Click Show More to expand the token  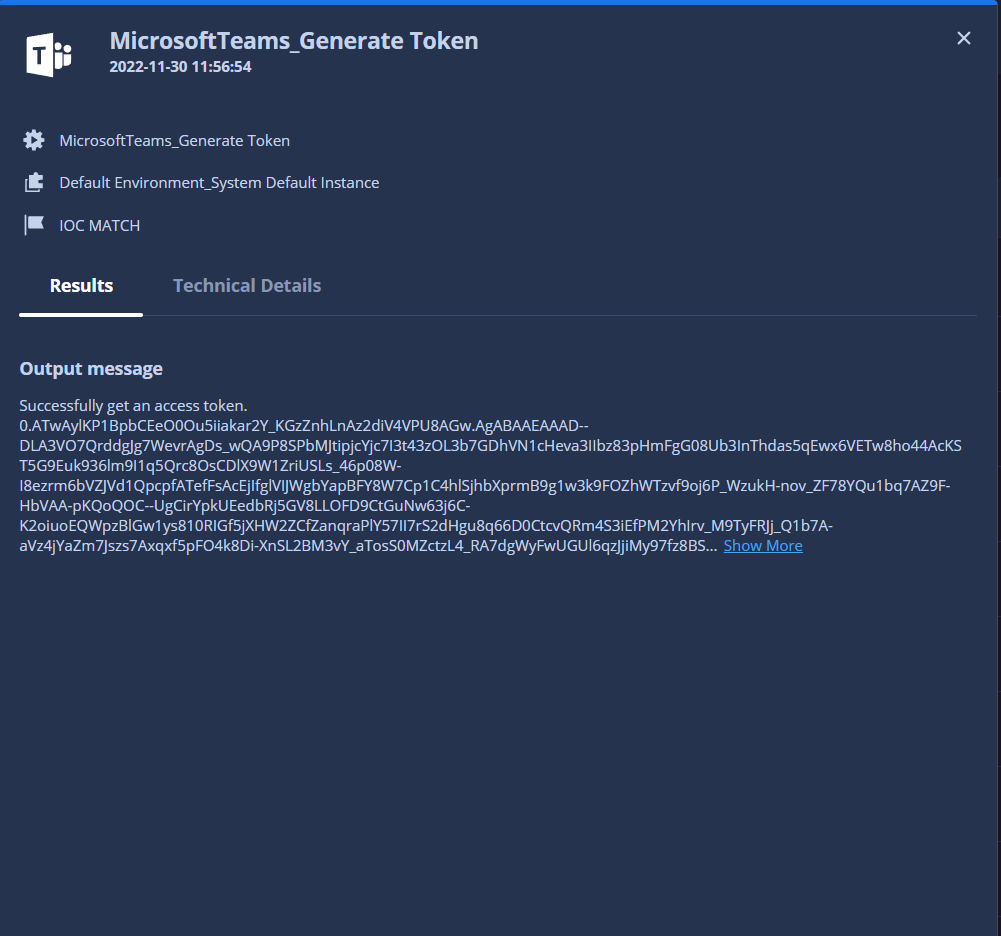762,546
